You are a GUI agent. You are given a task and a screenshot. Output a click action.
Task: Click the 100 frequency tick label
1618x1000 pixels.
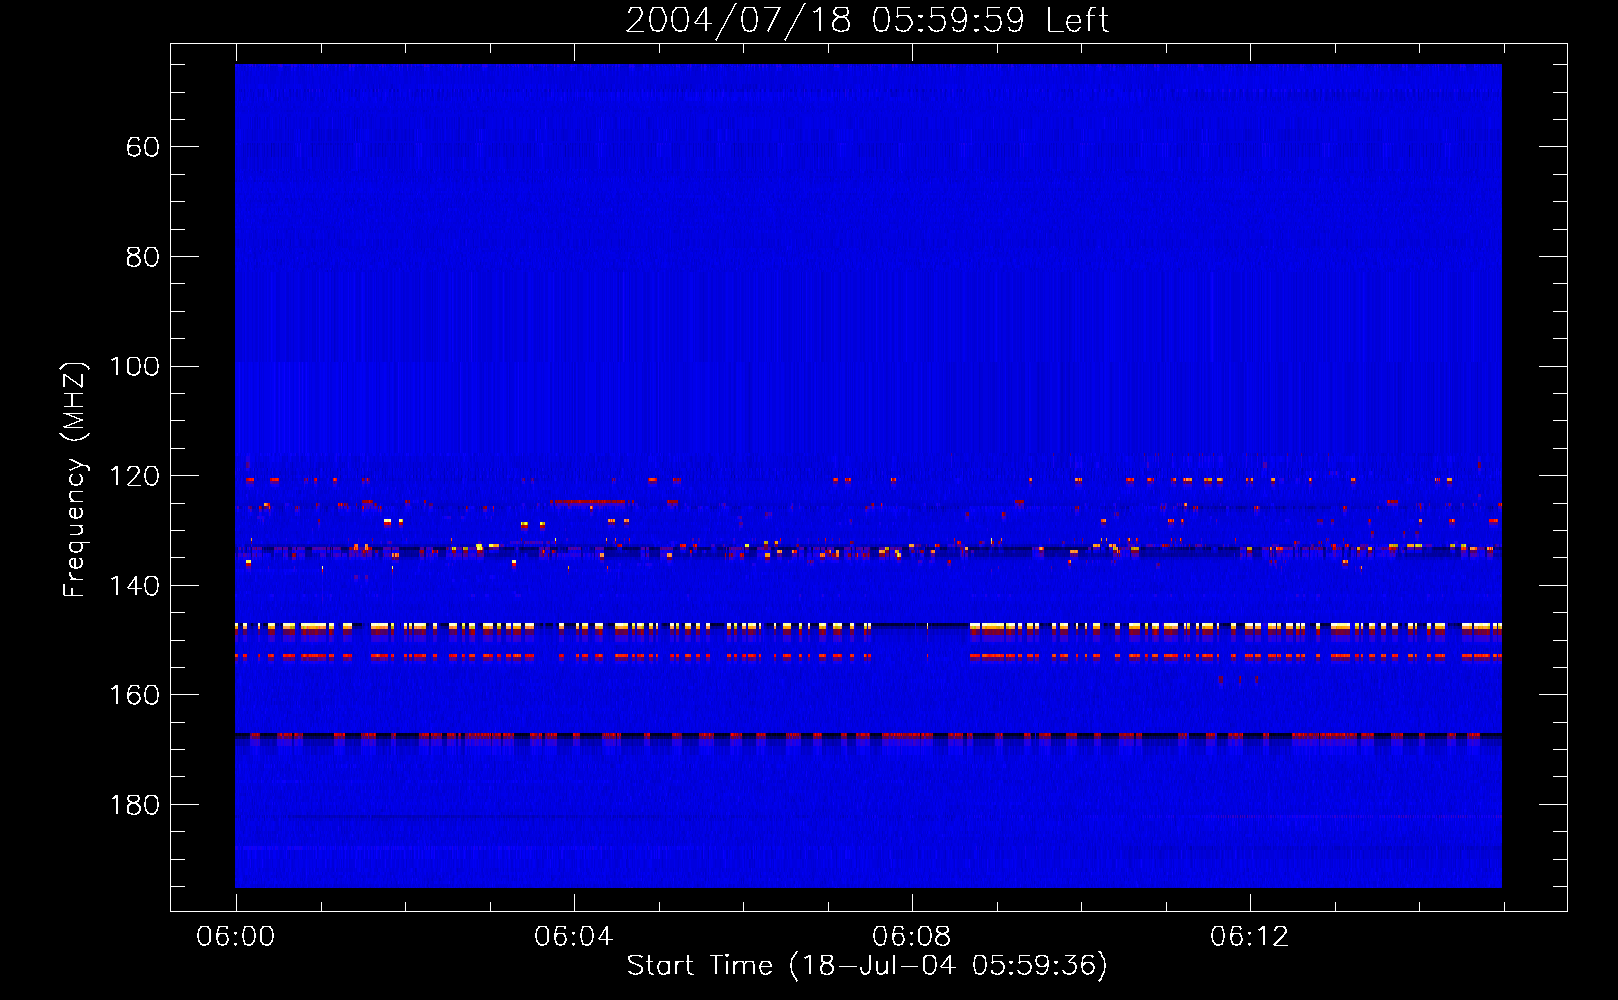[135, 366]
